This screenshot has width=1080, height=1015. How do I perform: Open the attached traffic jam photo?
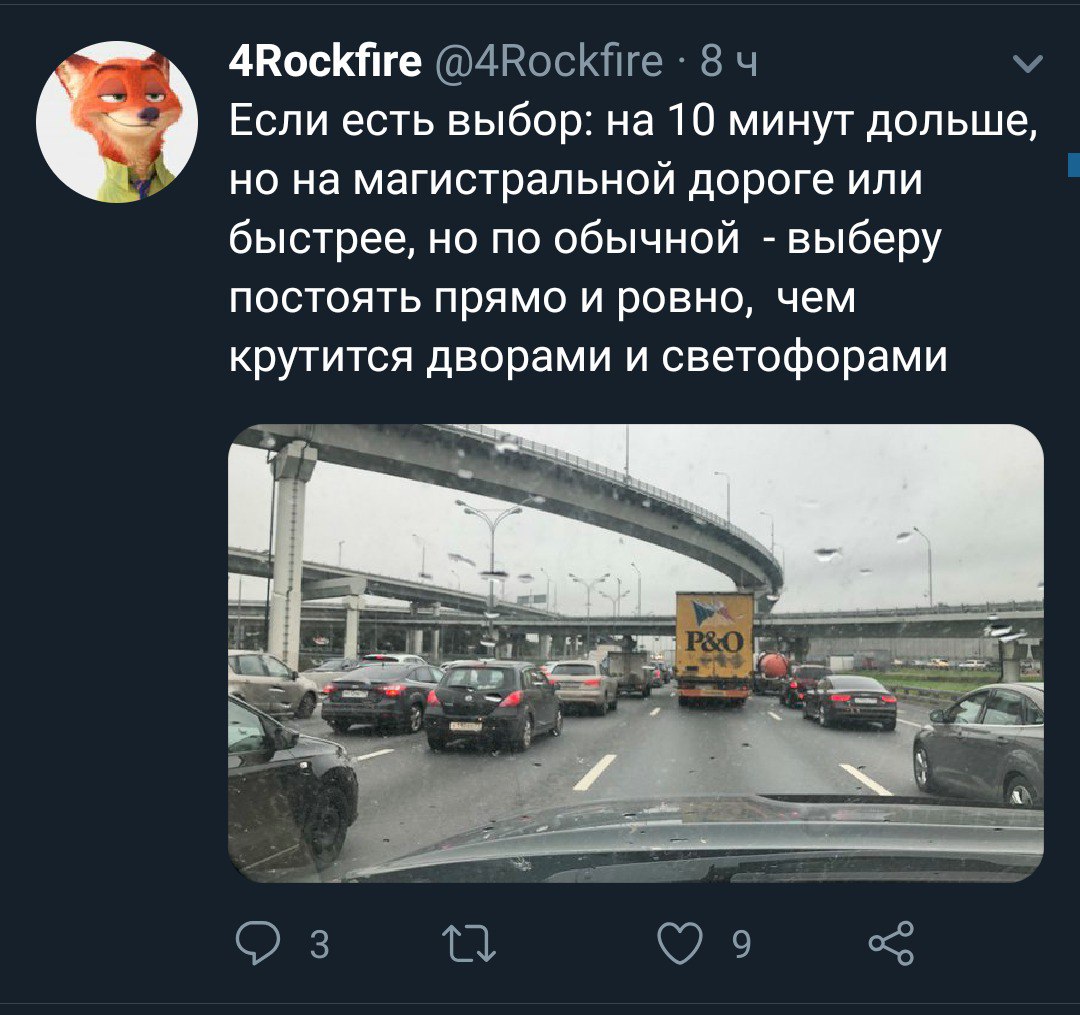pyautogui.click(x=636, y=653)
